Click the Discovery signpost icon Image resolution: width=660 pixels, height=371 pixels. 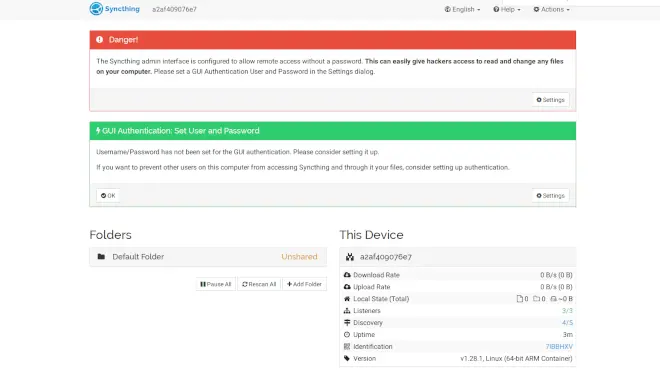(347, 323)
